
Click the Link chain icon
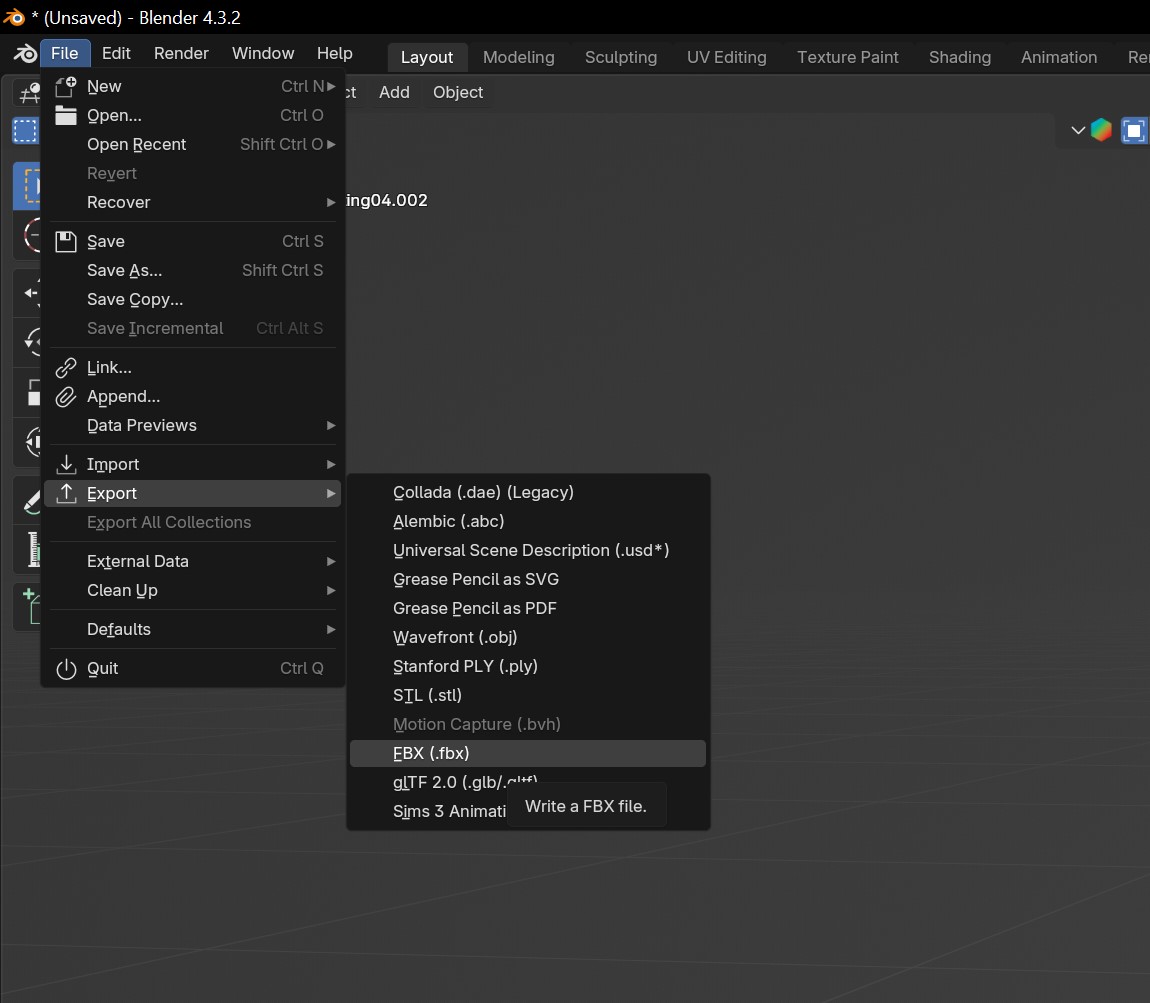coord(66,367)
